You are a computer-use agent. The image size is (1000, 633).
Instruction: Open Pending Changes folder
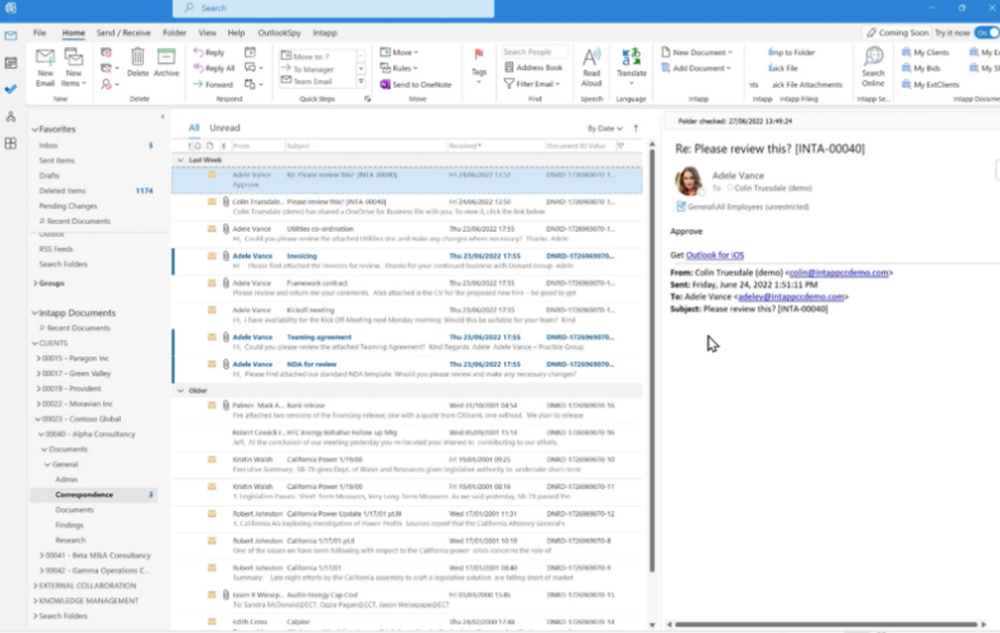[x=68, y=206]
